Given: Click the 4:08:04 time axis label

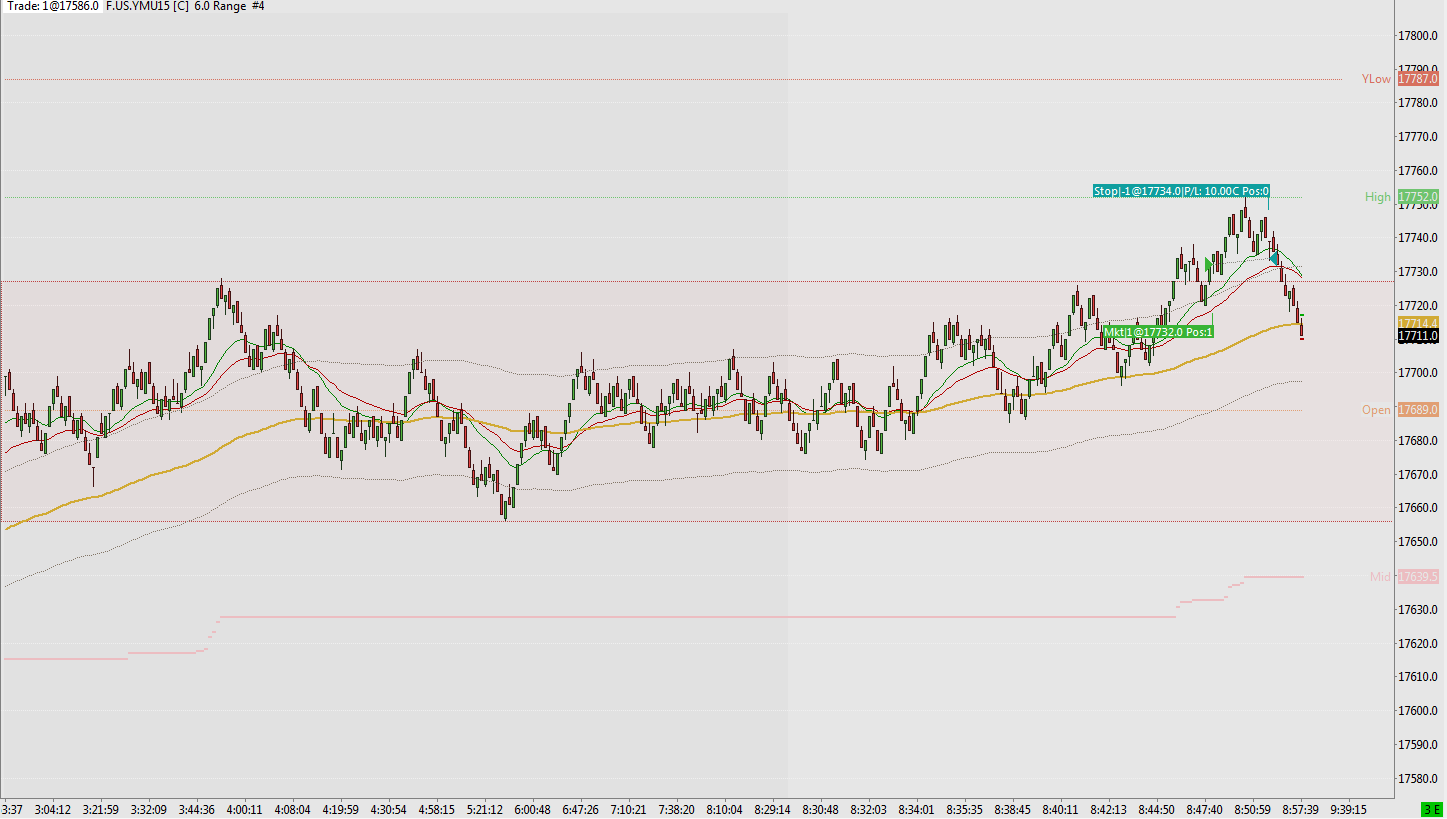Looking at the screenshot, I should tap(292, 809).
